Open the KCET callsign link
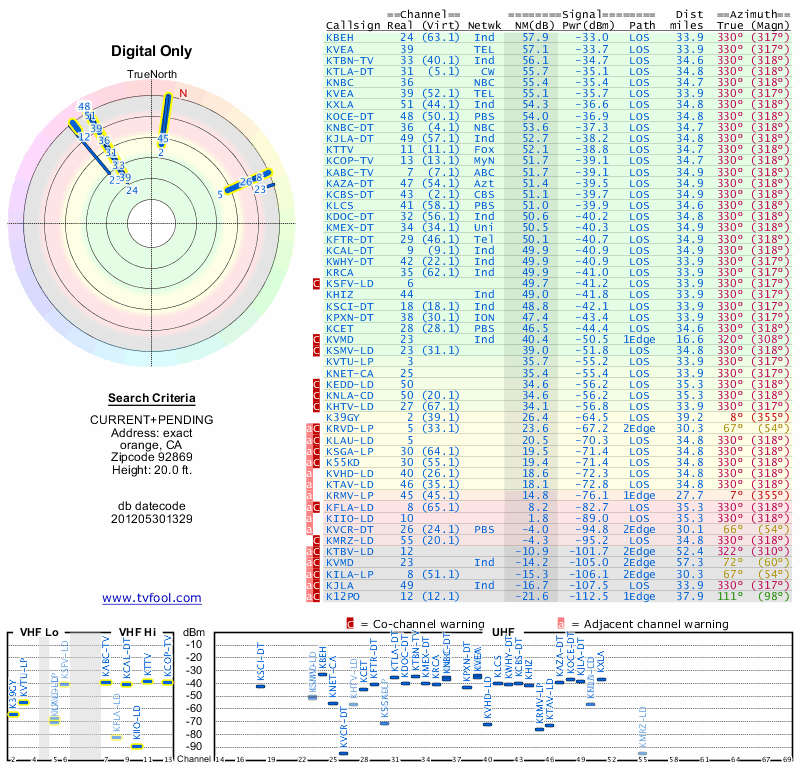This screenshot has width=800, height=768. (340, 328)
